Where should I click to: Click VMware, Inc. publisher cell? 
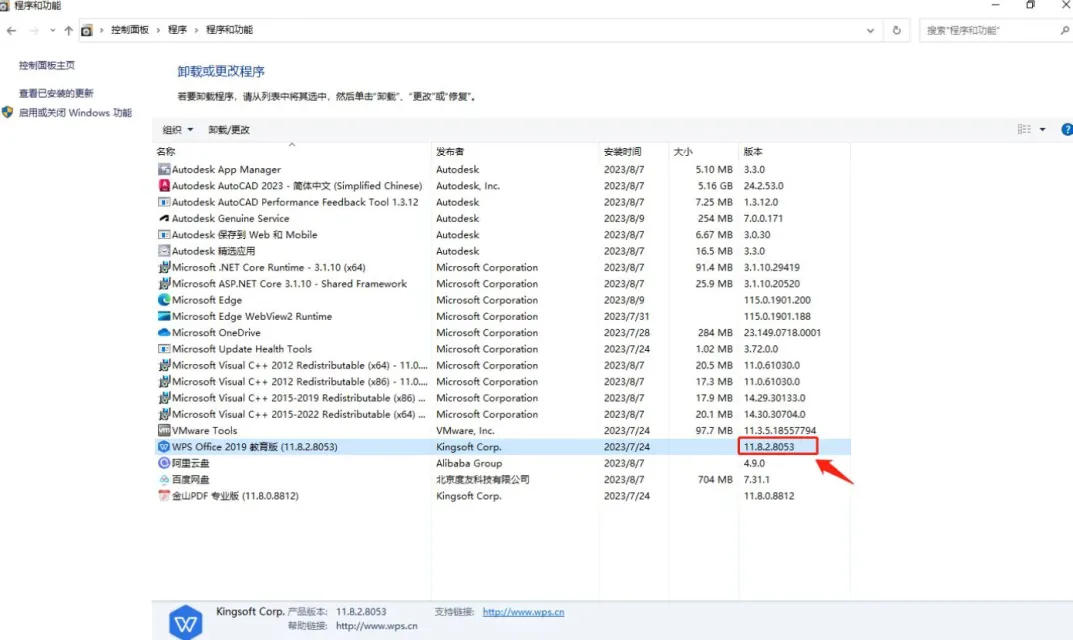tap(465, 431)
